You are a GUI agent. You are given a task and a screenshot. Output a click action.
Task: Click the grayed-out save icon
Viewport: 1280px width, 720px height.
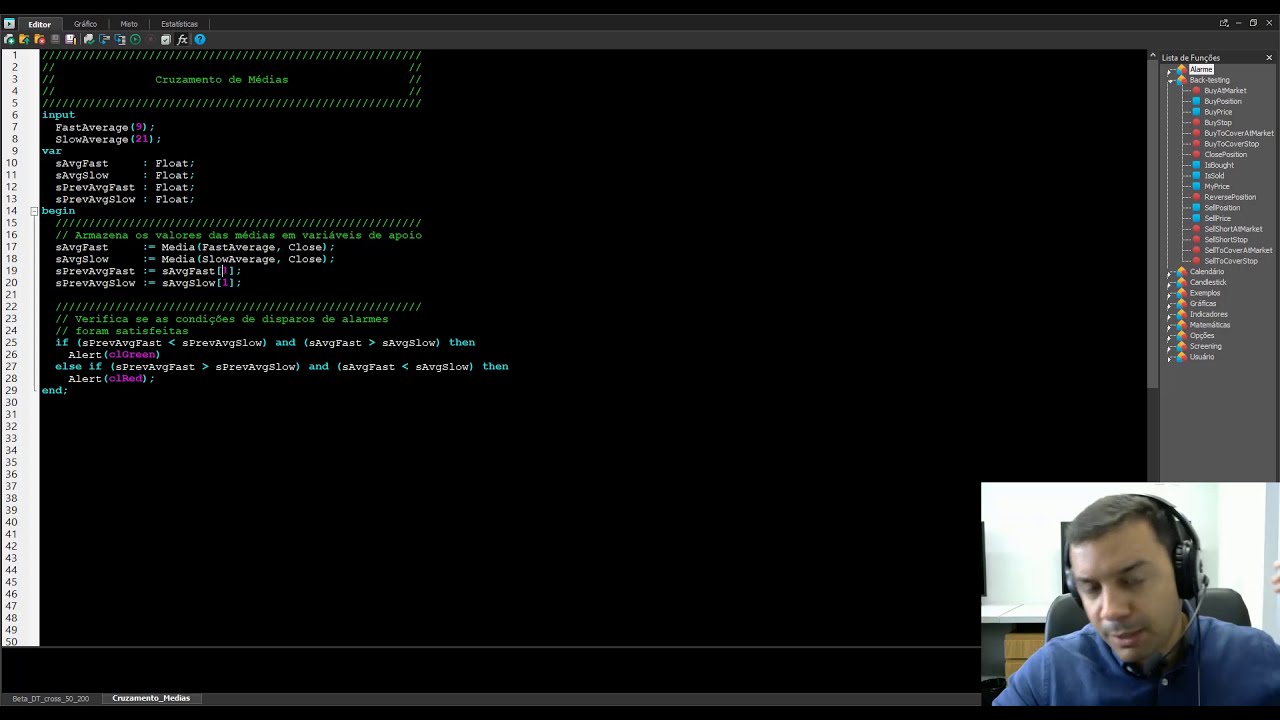click(x=55, y=39)
